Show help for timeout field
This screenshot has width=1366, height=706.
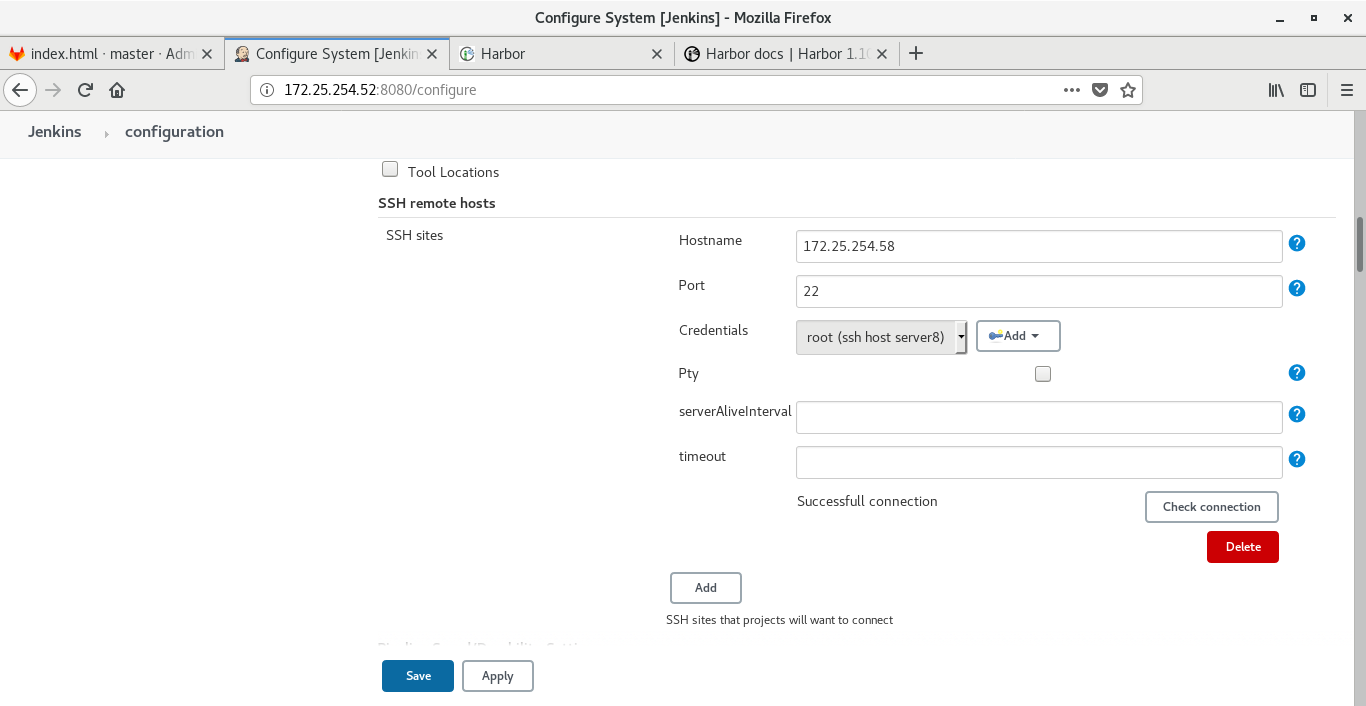(1297, 459)
